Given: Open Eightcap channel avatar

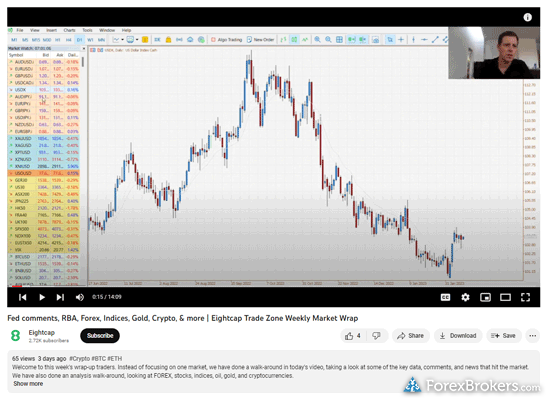Looking at the screenshot, I should point(16,336).
